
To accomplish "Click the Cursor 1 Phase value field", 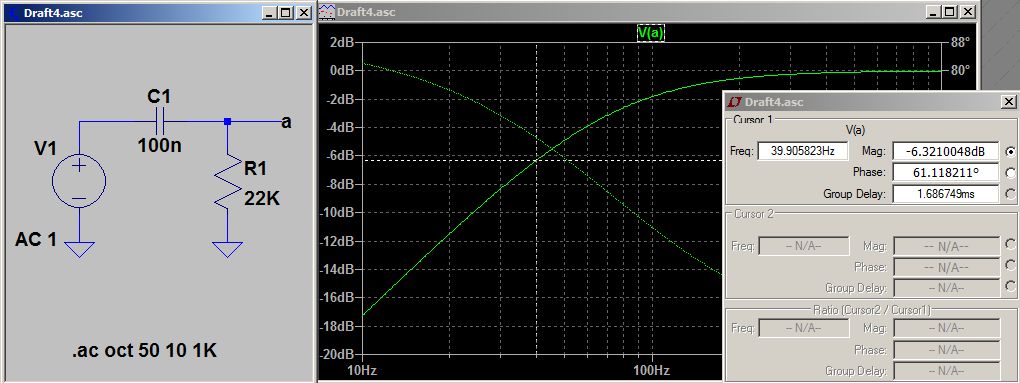I will [946, 172].
